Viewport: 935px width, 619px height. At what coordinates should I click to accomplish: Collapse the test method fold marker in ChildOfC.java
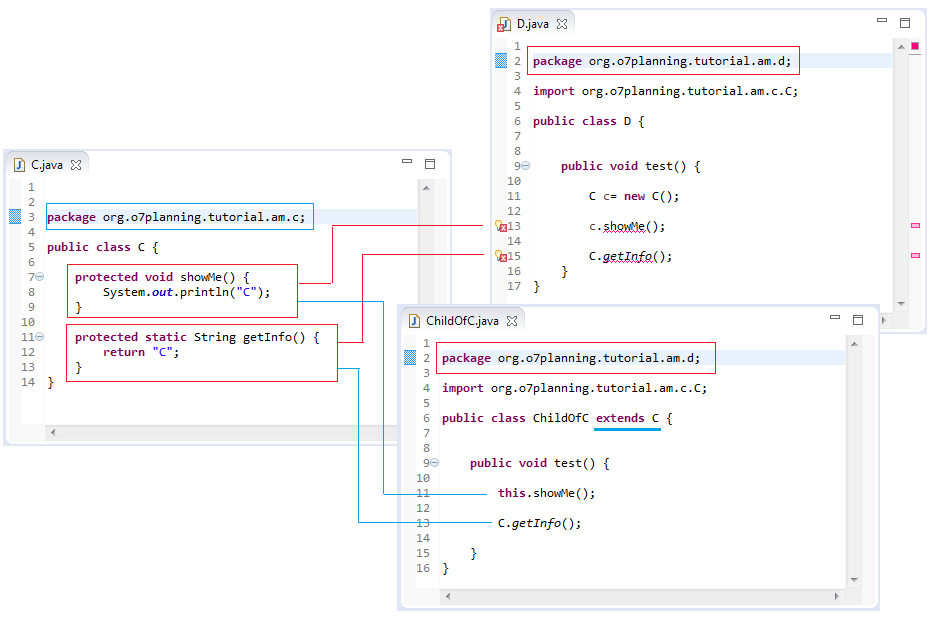pyautogui.click(x=434, y=462)
